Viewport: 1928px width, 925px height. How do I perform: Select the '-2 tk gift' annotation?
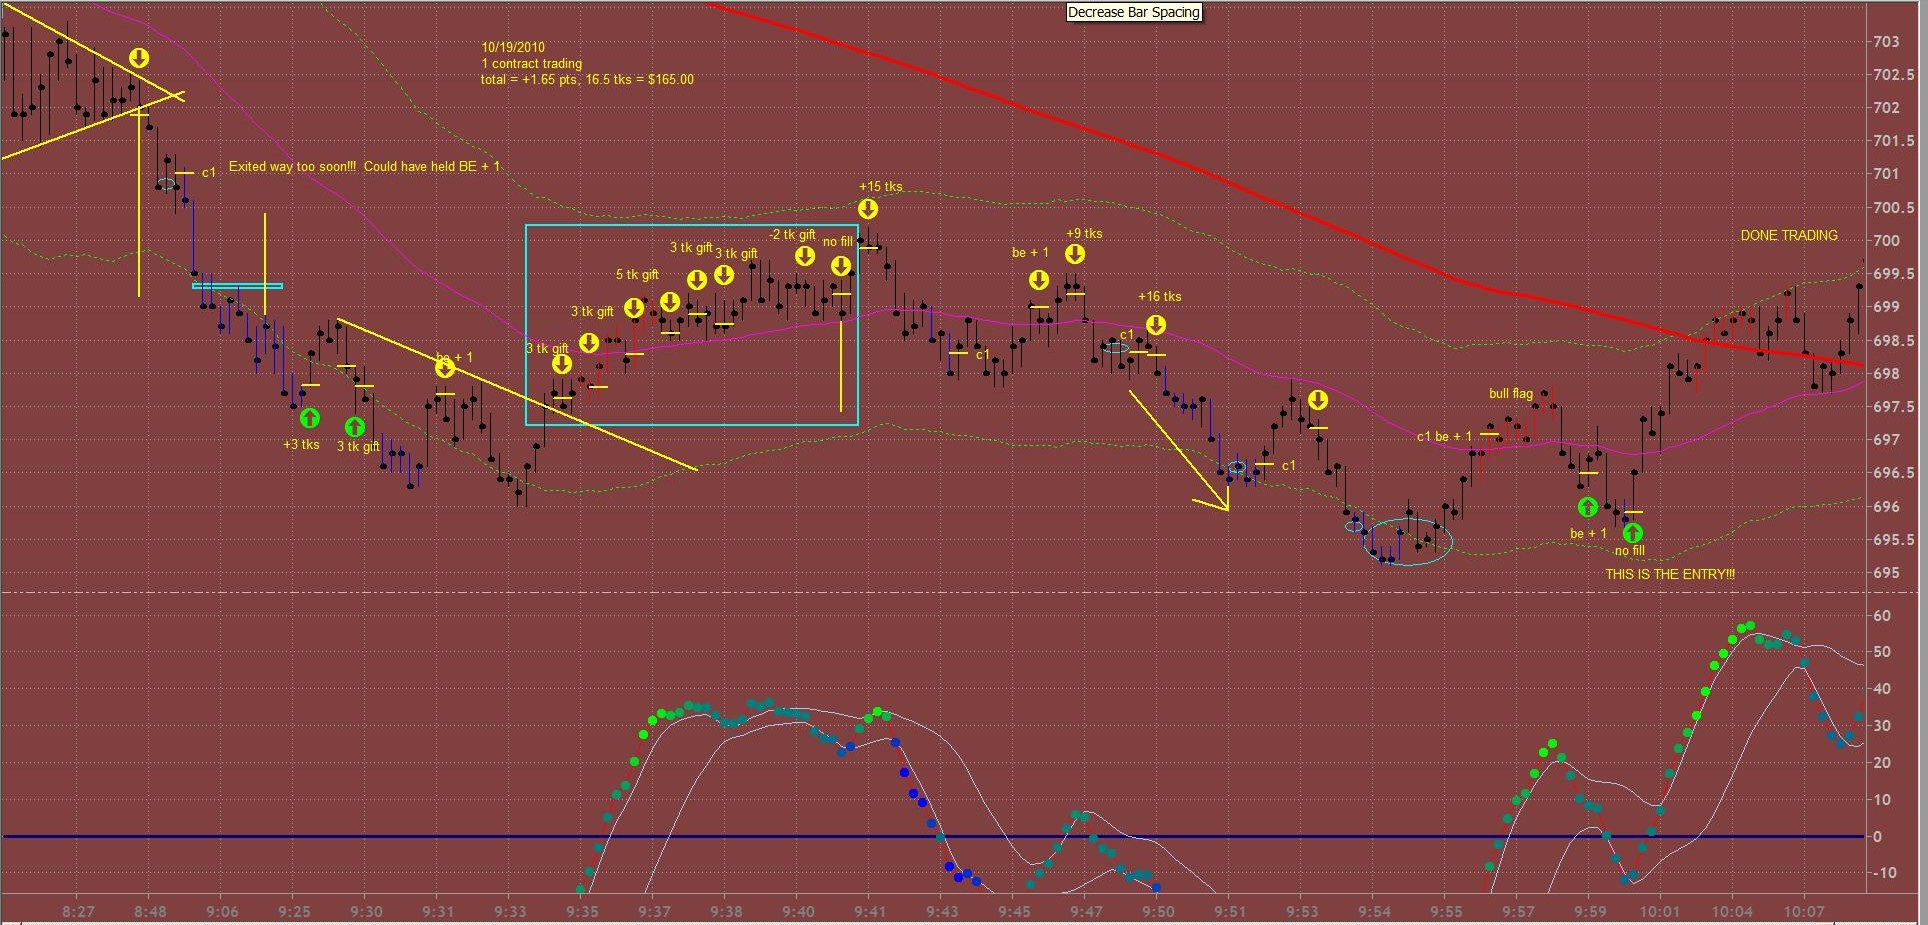[x=792, y=234]
